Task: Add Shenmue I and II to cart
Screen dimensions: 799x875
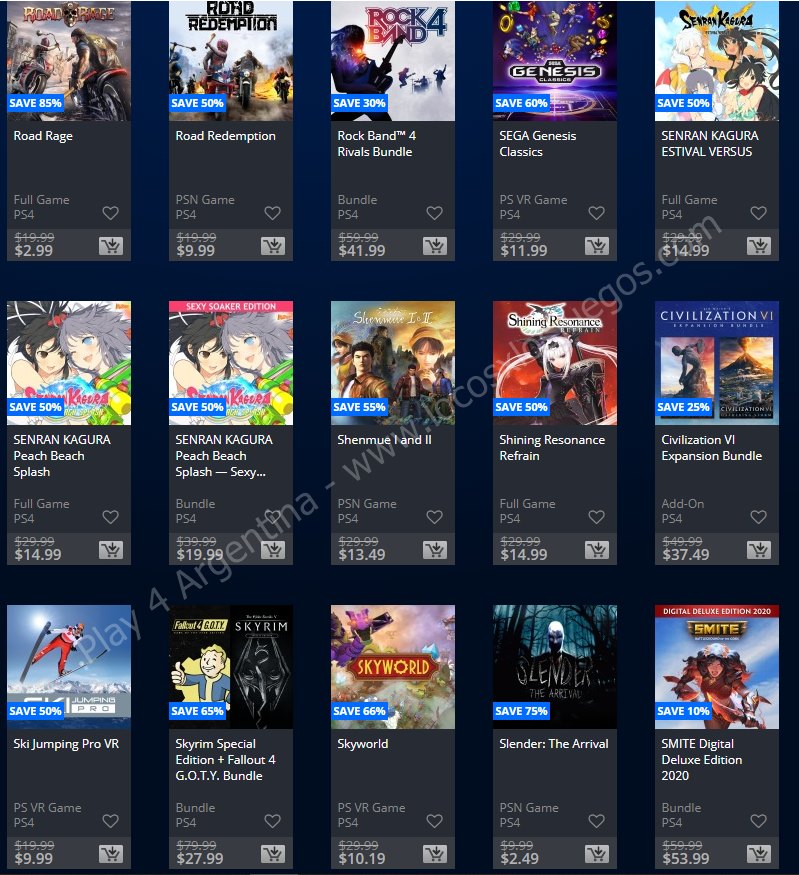Action: (x=435, y=550)
